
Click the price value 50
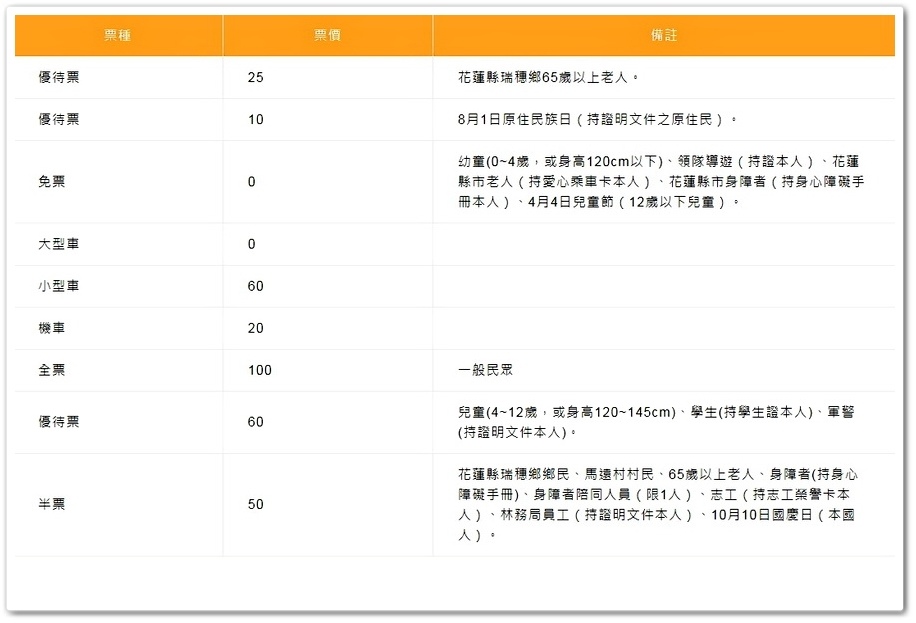tap(255, 504)
